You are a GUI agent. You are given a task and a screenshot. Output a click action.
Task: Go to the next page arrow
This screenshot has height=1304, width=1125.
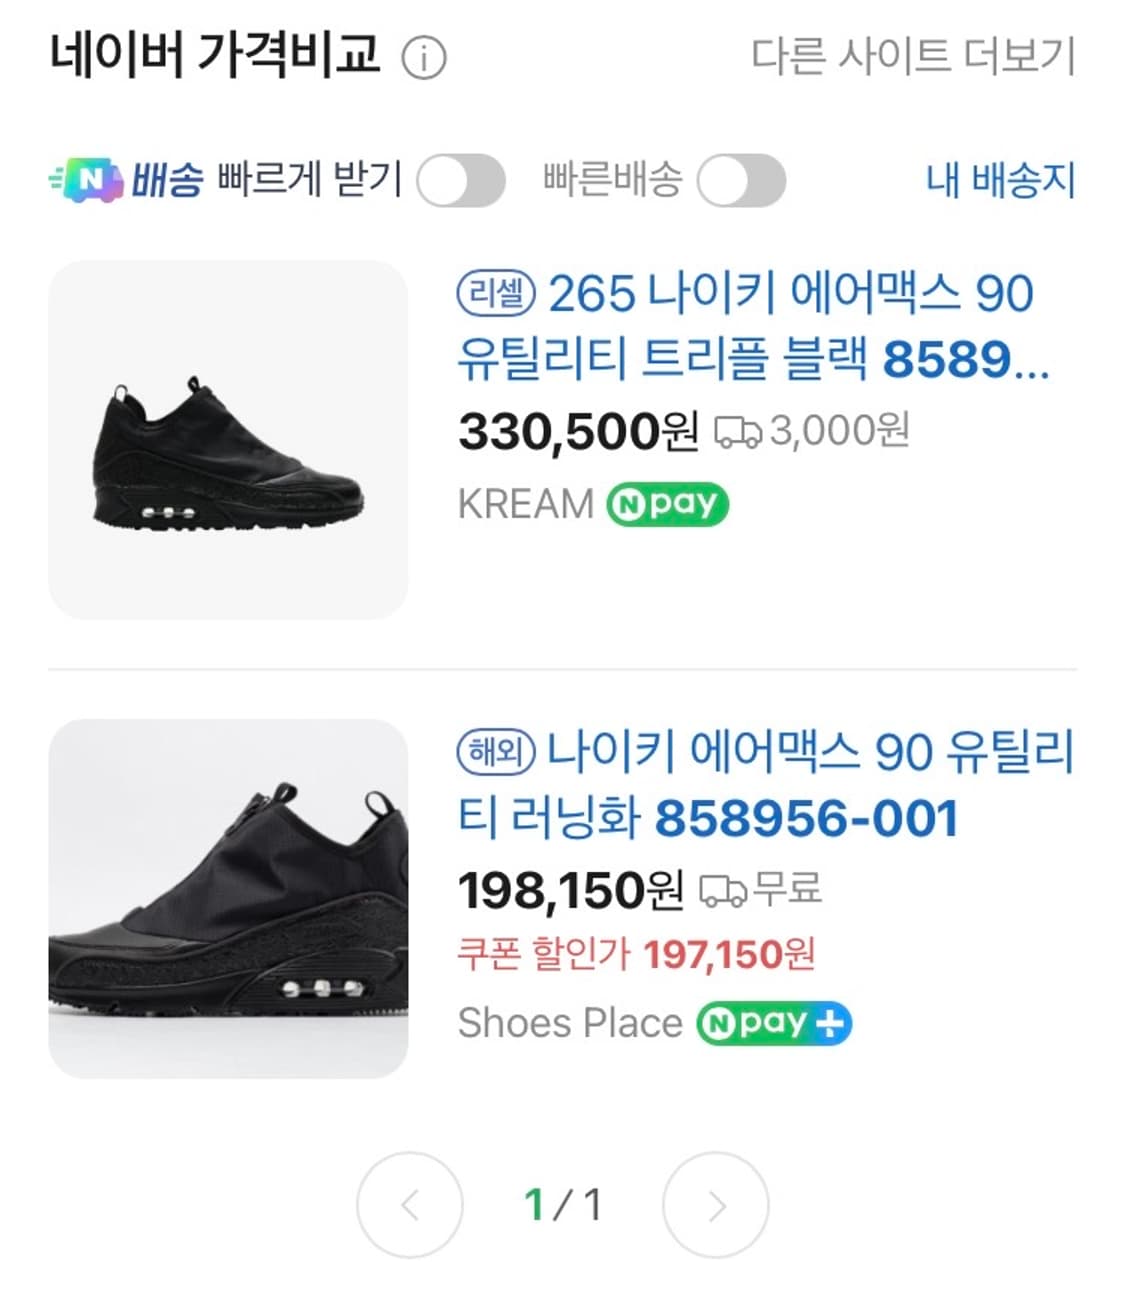point(716,1205)
